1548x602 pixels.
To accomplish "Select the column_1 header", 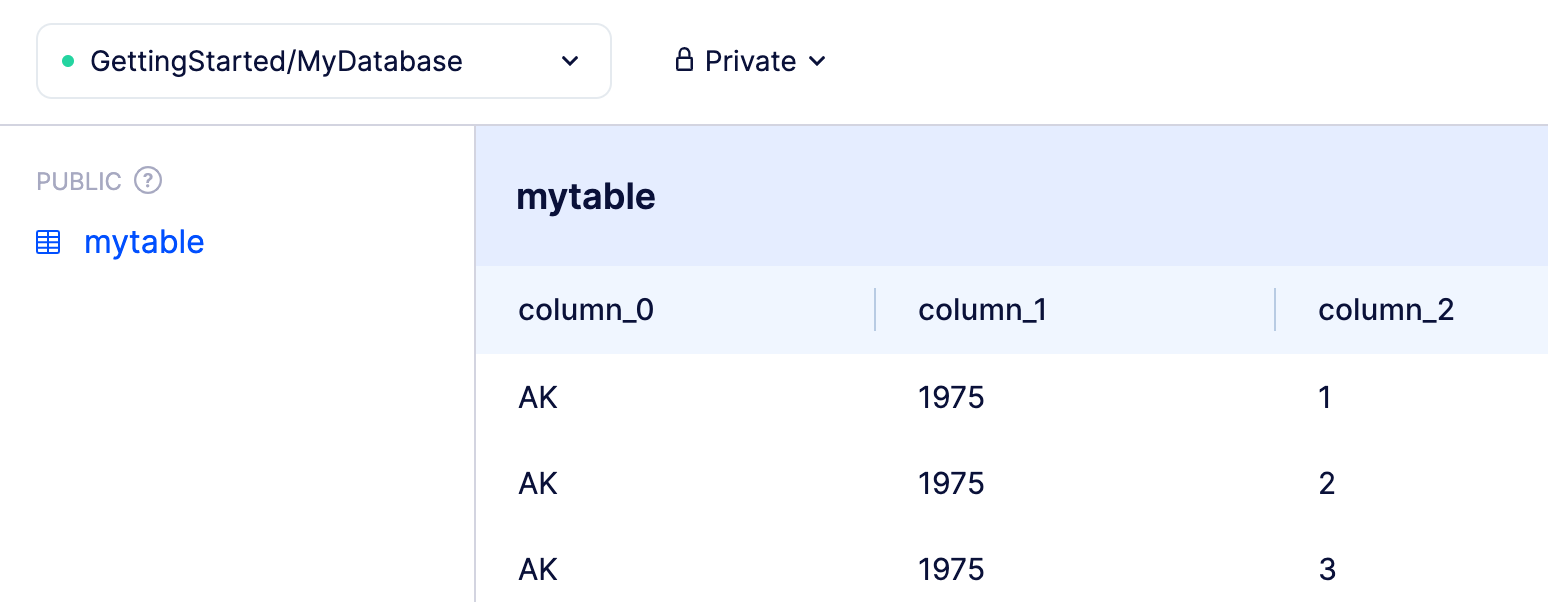I will pyautogui.click(x=982, y=310).
